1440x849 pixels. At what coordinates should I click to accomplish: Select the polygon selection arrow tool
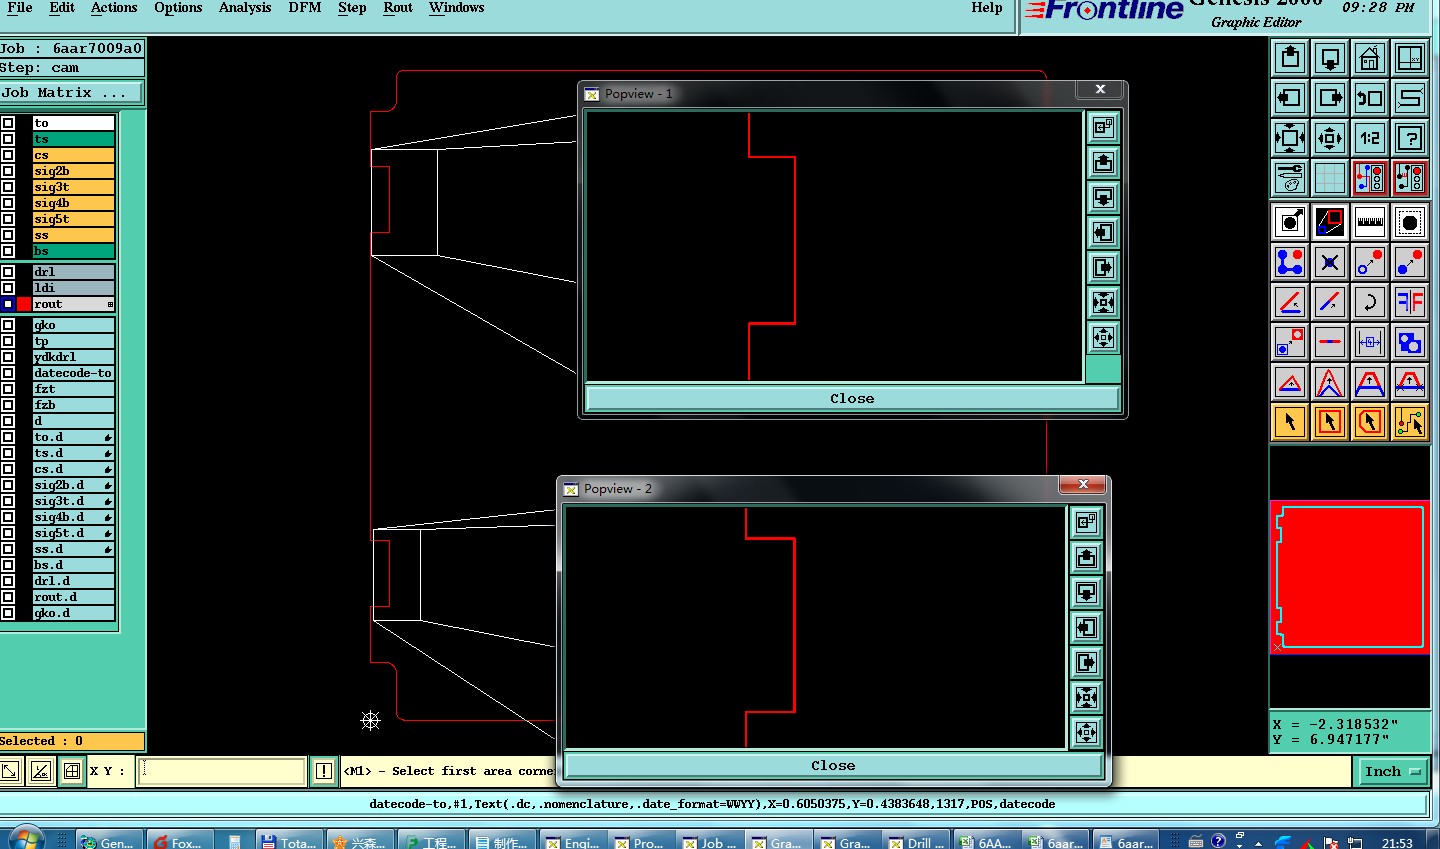pos(1370,422)
